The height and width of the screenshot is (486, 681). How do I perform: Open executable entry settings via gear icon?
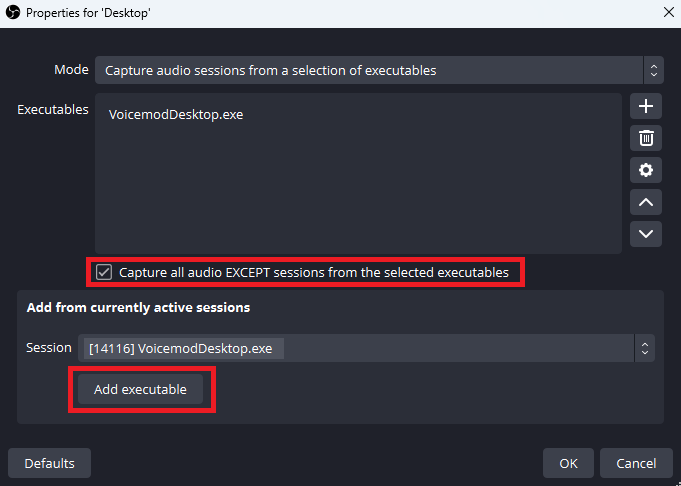tap(646, 170)
